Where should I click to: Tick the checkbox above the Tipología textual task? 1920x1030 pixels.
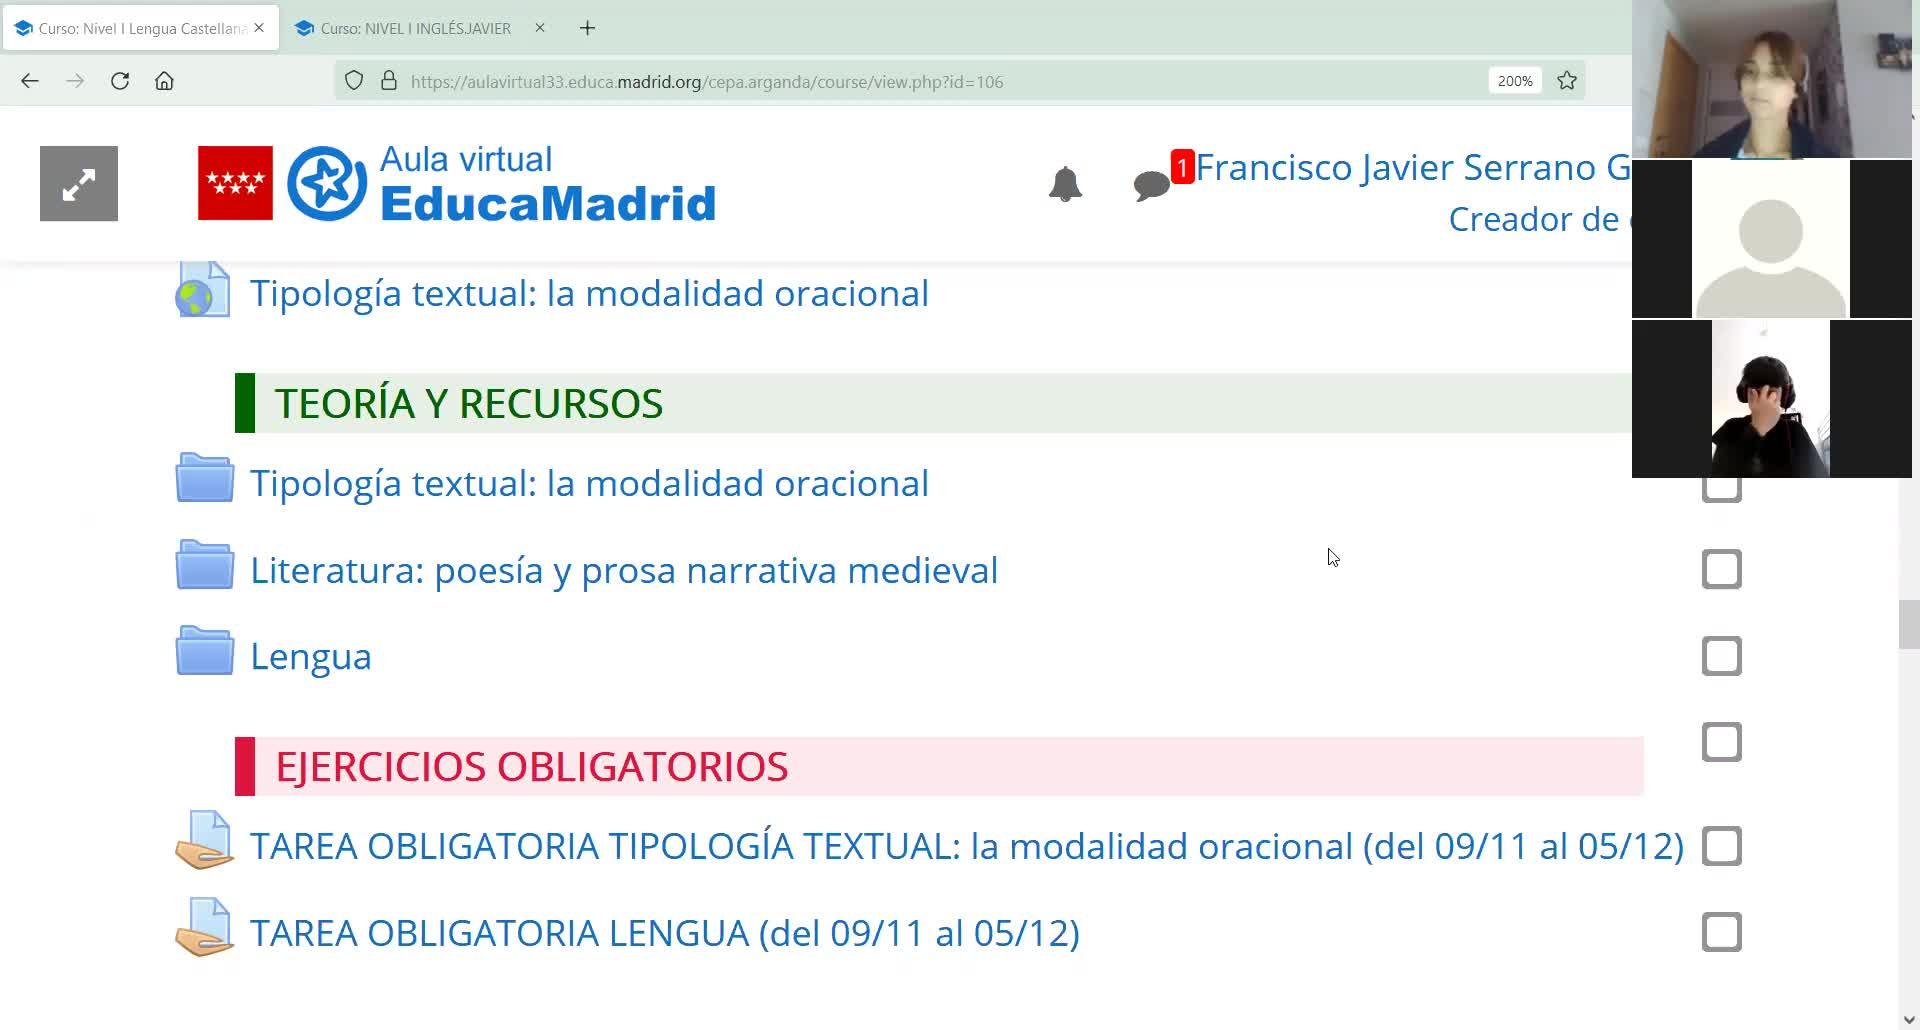tap(1722, 742)
